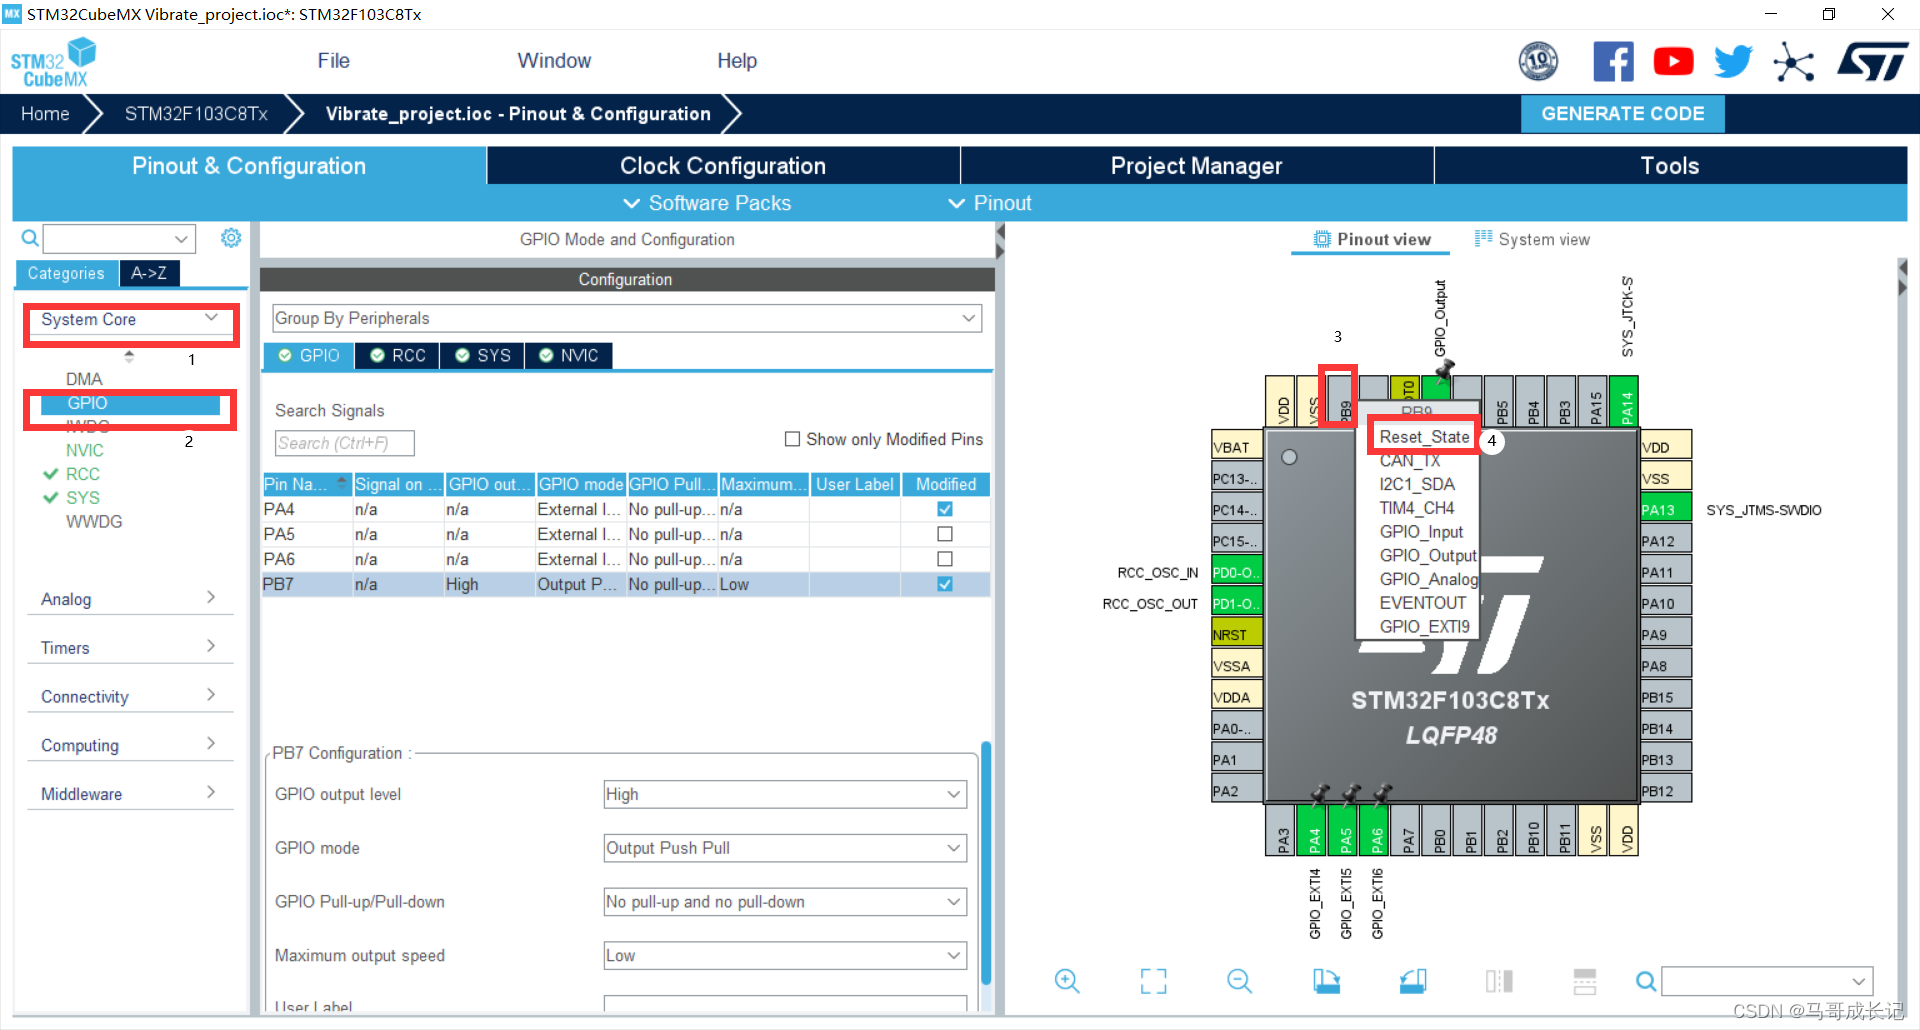
Task: Rotate the chip clockwise icon
Action: point(1326,981)
